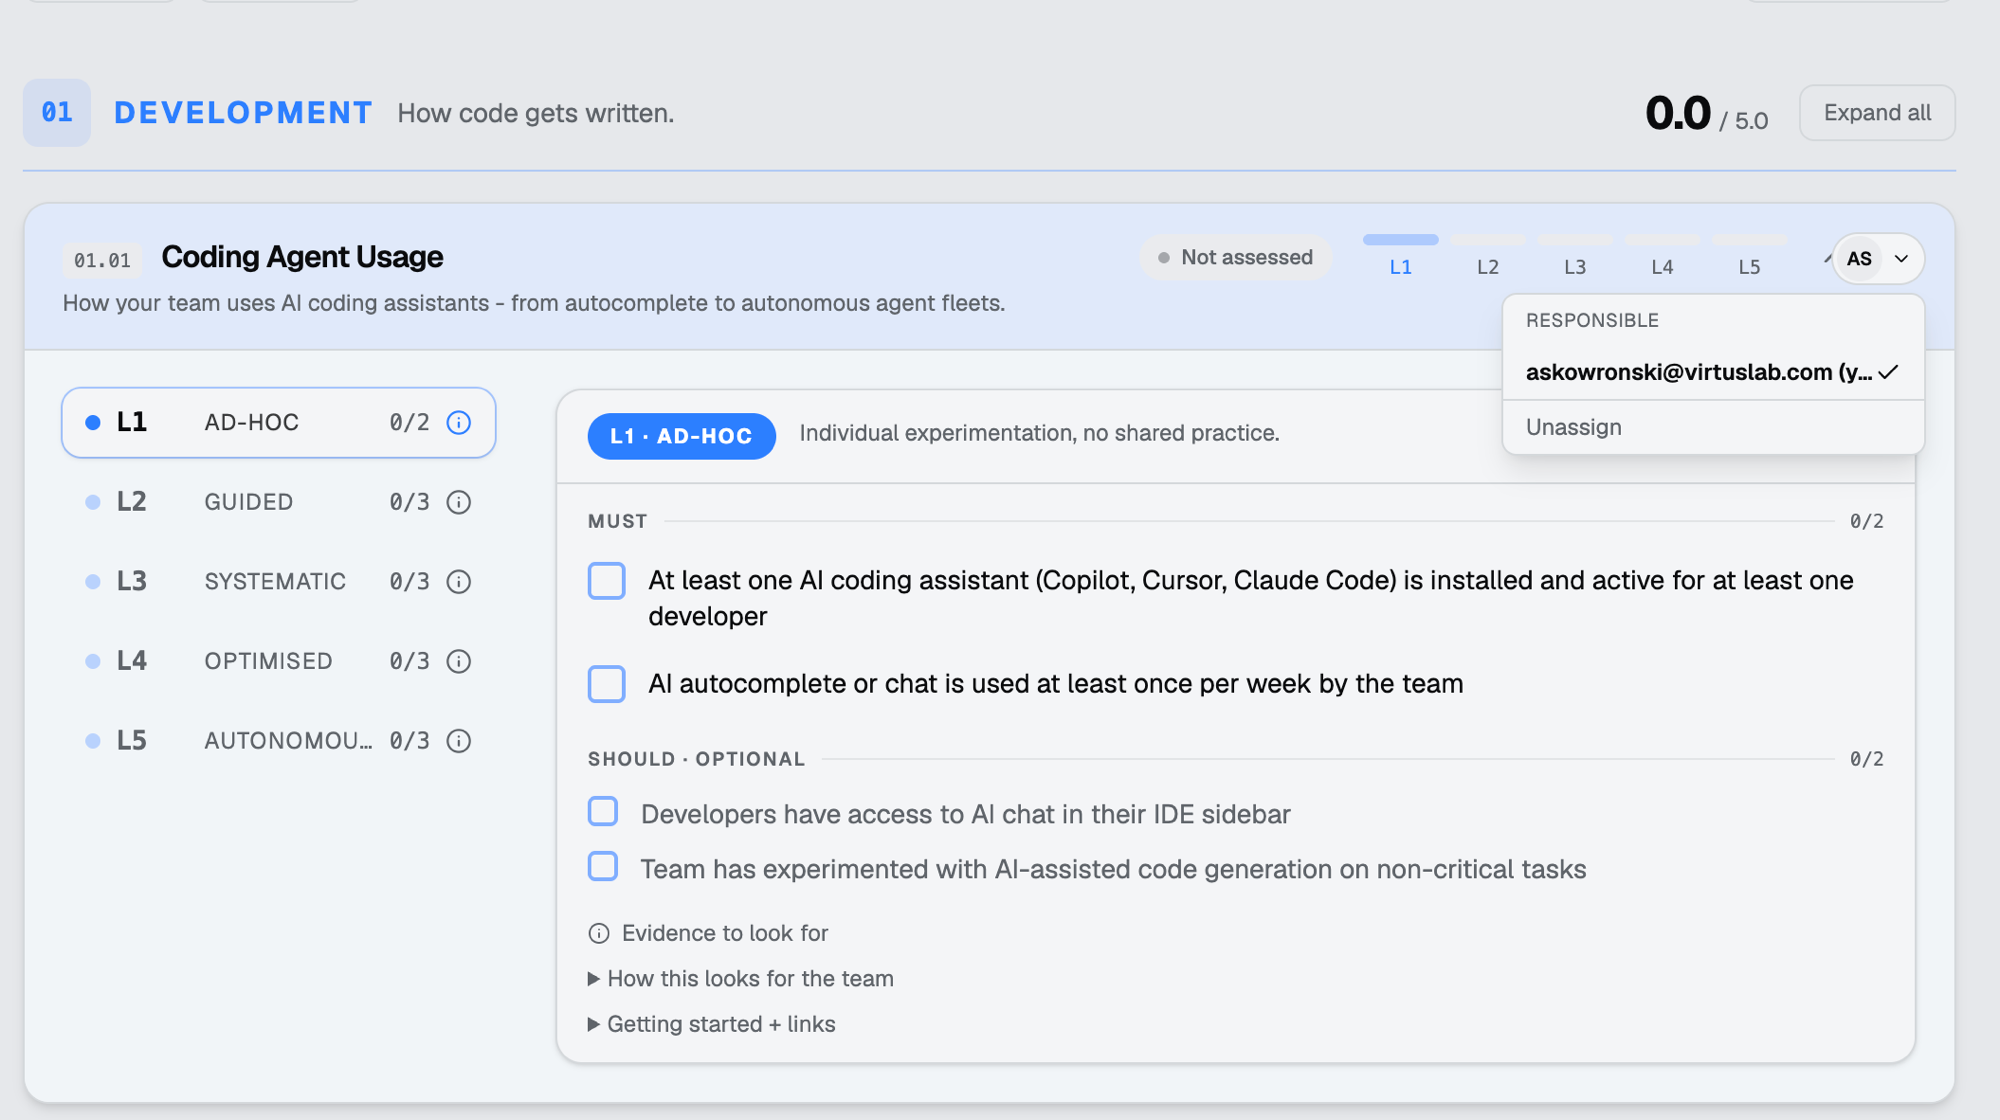This screenshot has width=2000, height=1120.
Task: Select the L2 GUIDED level tab
Action: [x=279, y=502]
